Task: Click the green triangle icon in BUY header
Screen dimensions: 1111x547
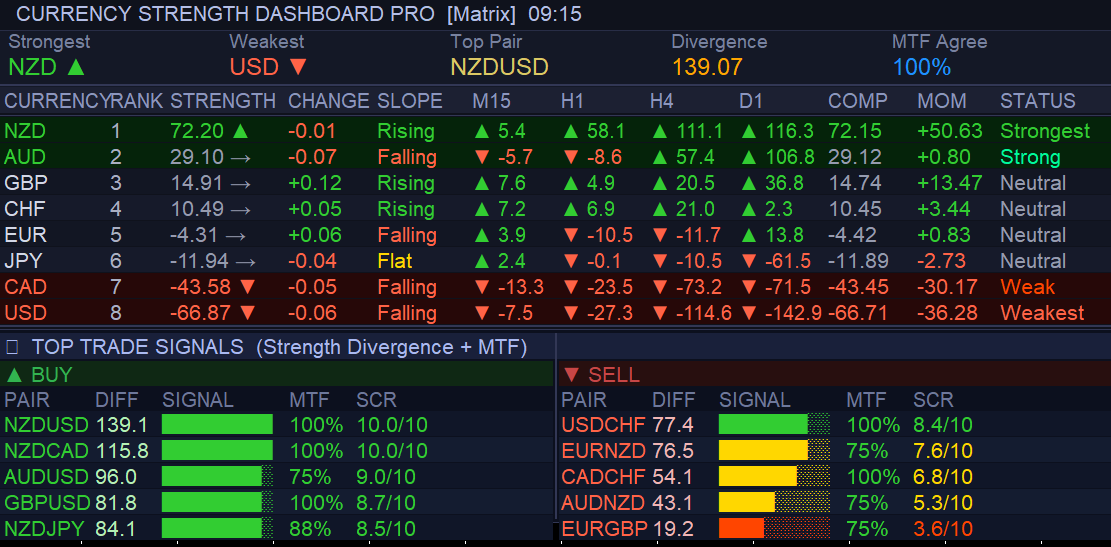Action: [x=14, y=375]
